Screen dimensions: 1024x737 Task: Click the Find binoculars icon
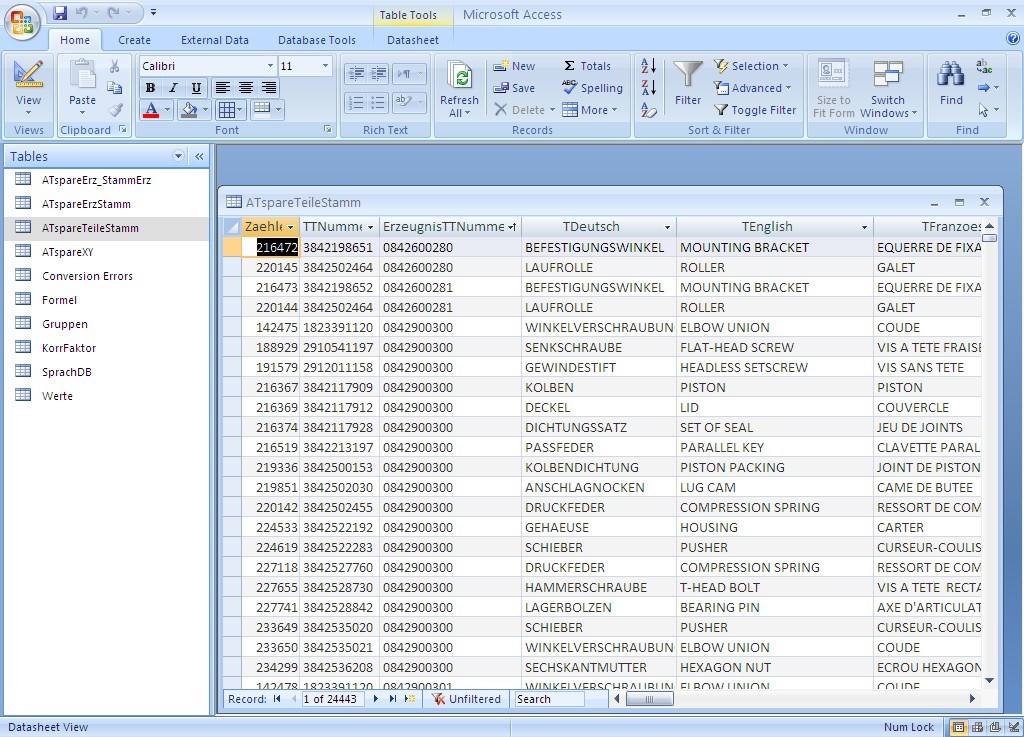click(x=951, y=74)
